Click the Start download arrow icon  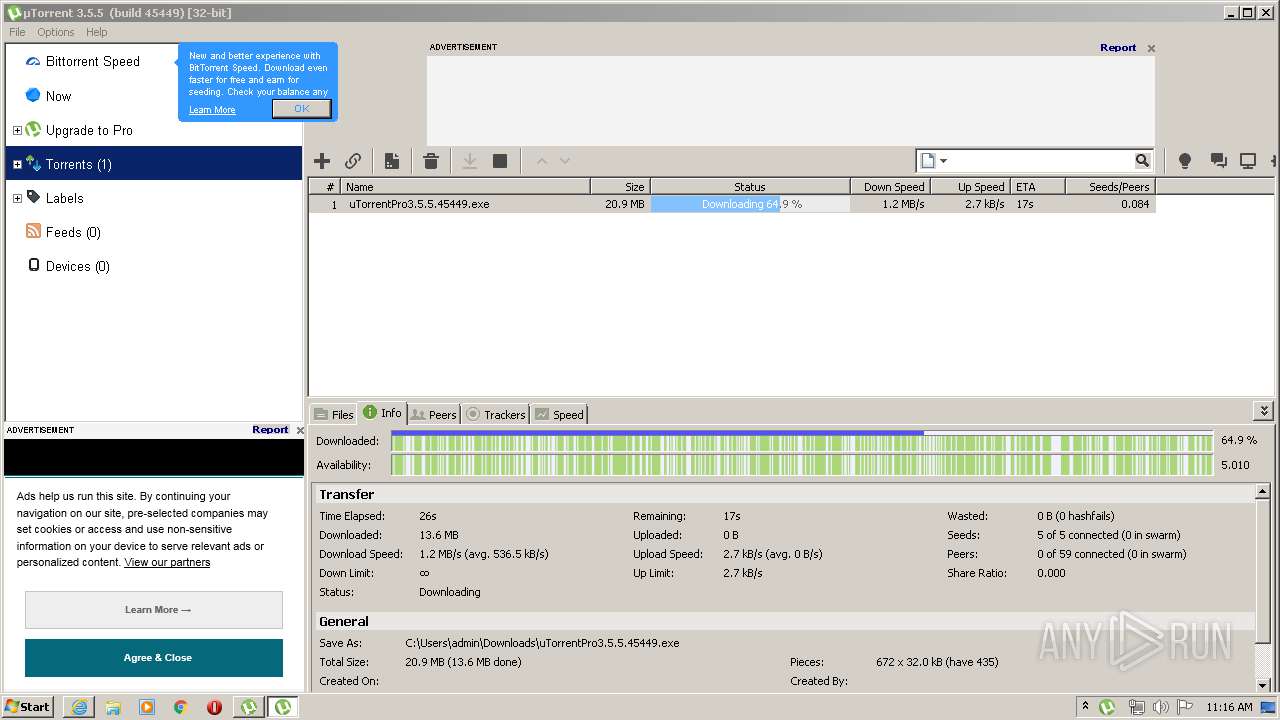tap(469, 161)
